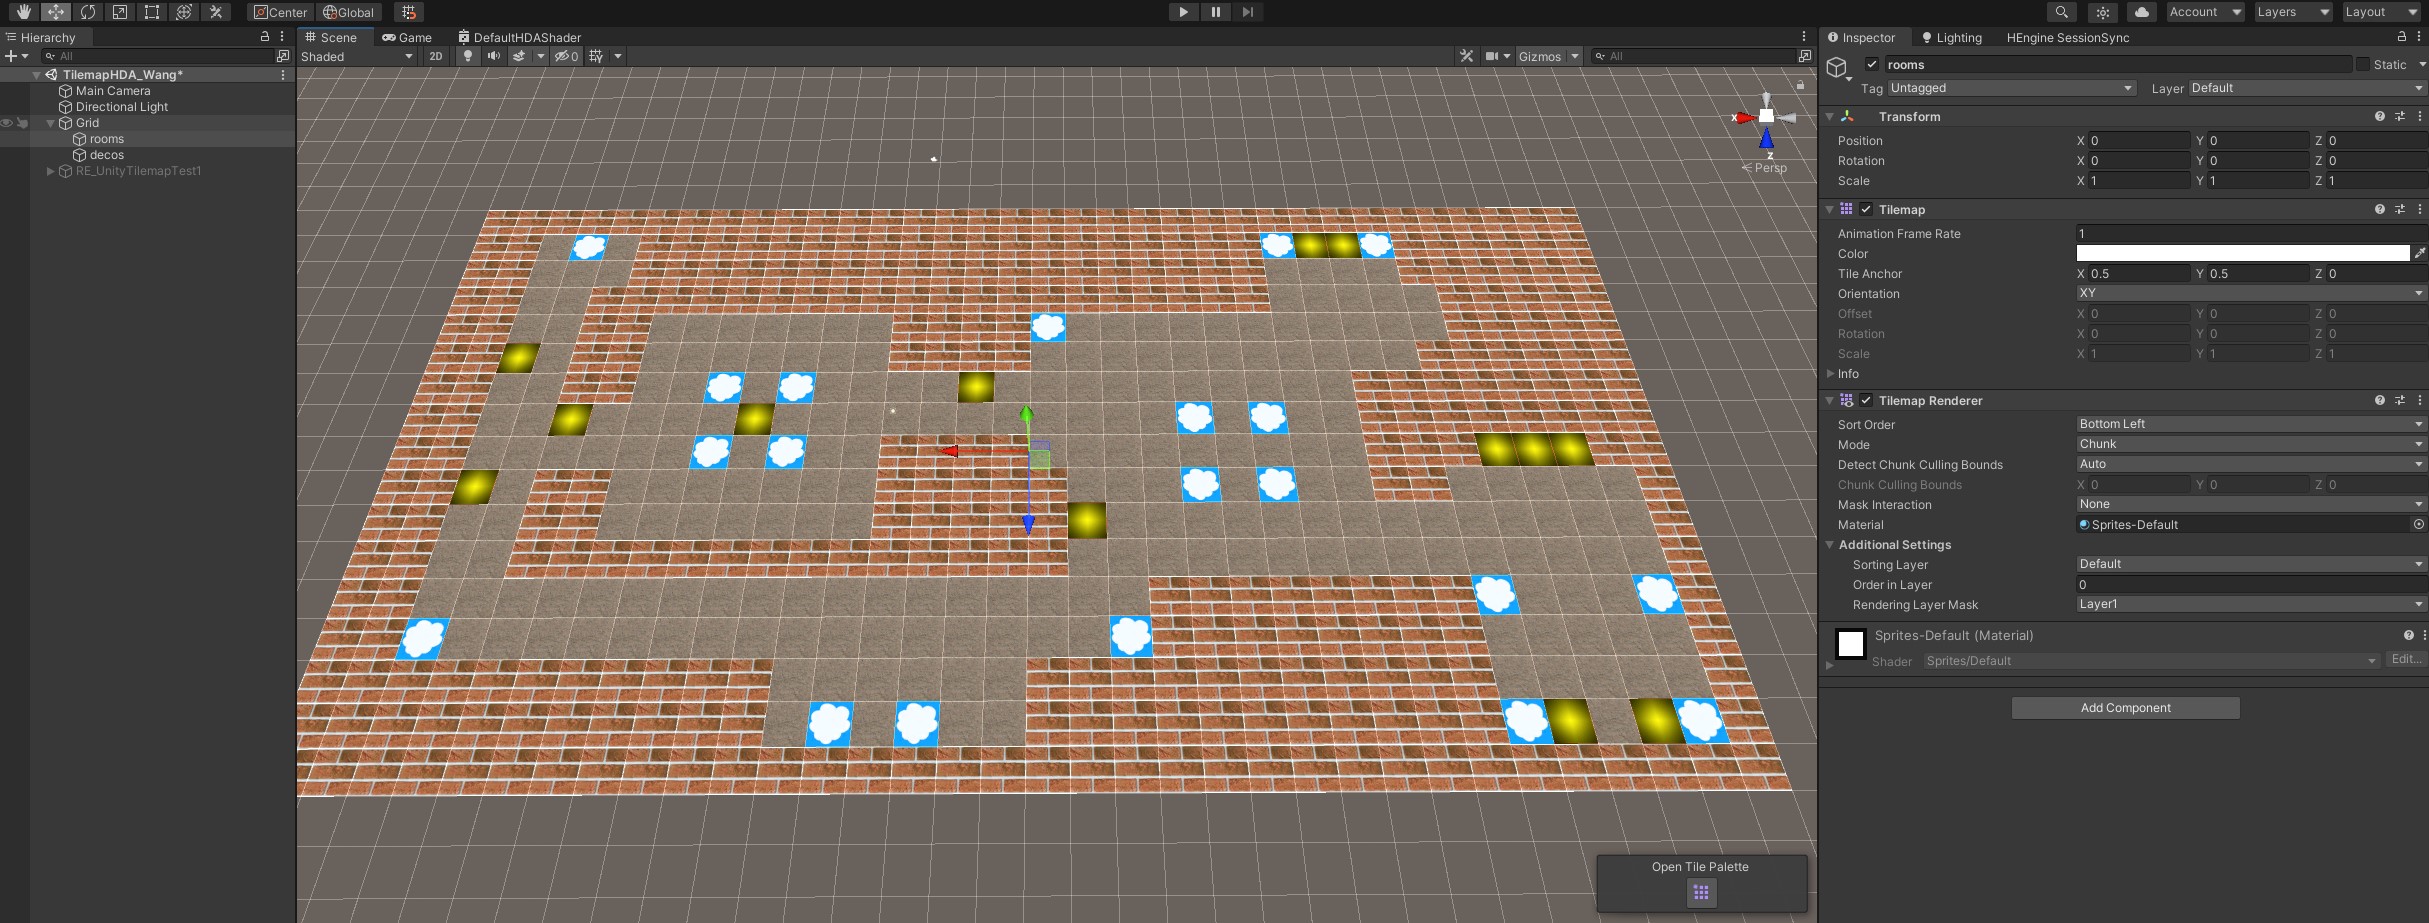Select the Move tool
The width and height of the screenshot is (2429, 923).
tap(56, 12)
